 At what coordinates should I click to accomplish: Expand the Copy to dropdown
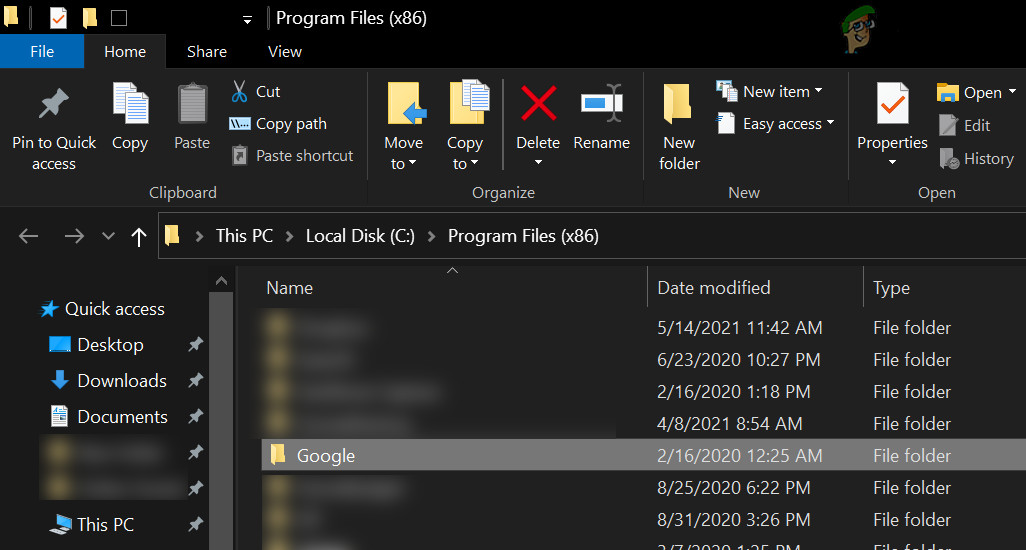(x=464, y=164)
